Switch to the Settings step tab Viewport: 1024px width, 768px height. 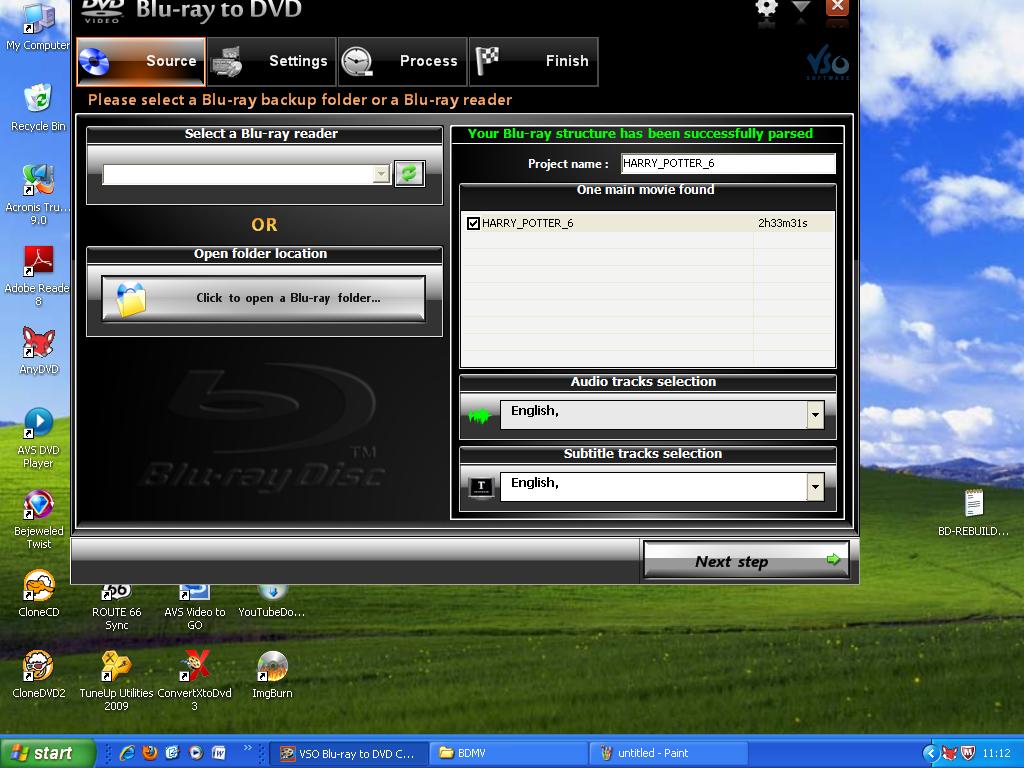tap(272, 61)
